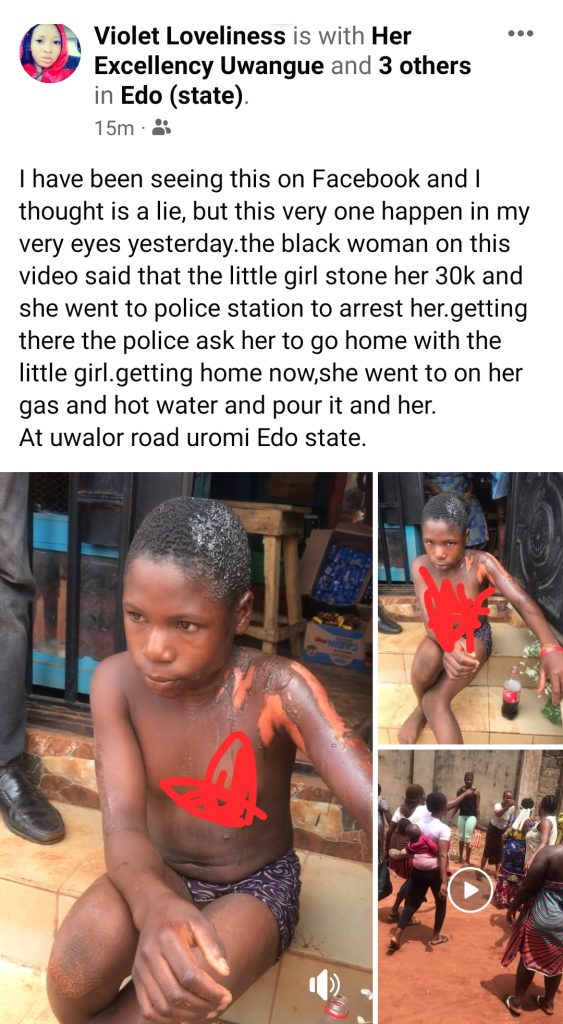Tap the line 'At uwalor road uromi Edo state.'

coord(191,437)
